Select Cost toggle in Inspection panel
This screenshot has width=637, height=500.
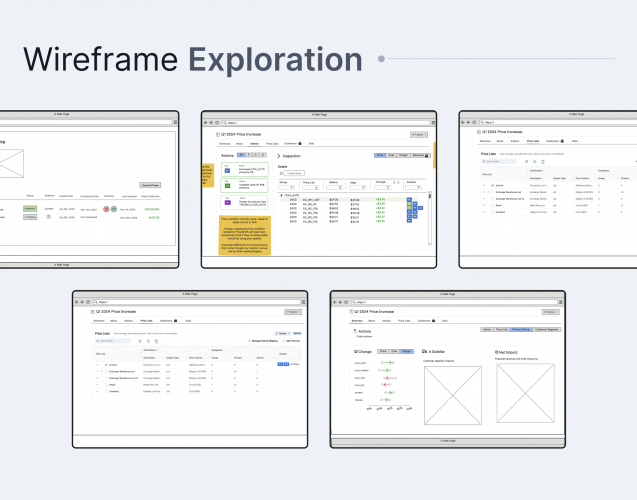click(x=391, y=155)
